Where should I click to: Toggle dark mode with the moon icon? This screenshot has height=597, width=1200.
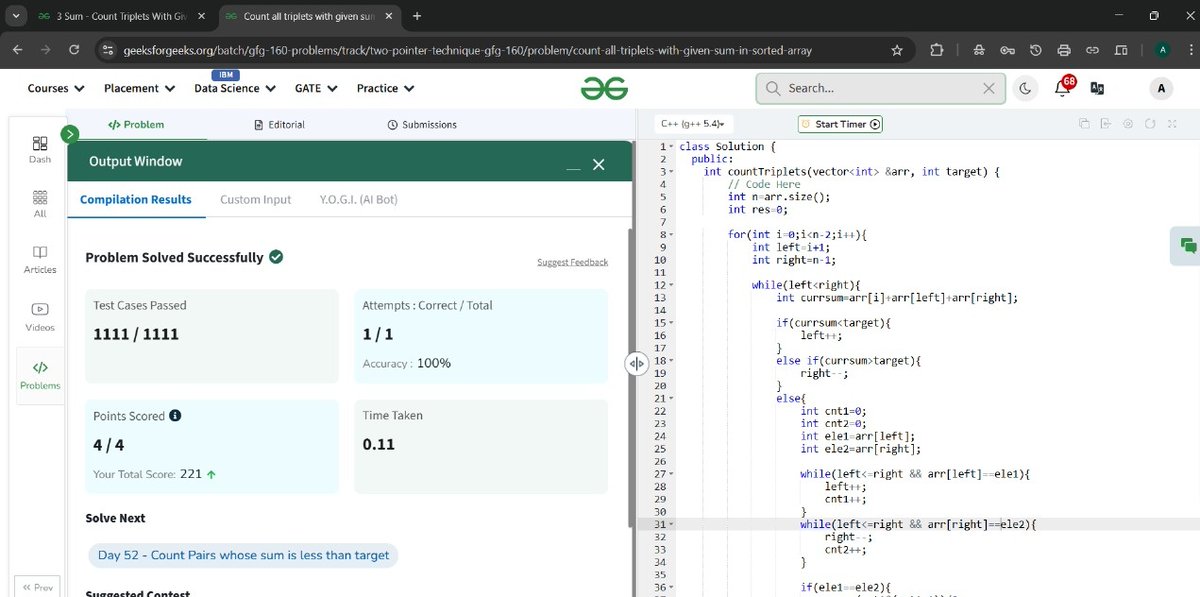(x=1025, y=88)
